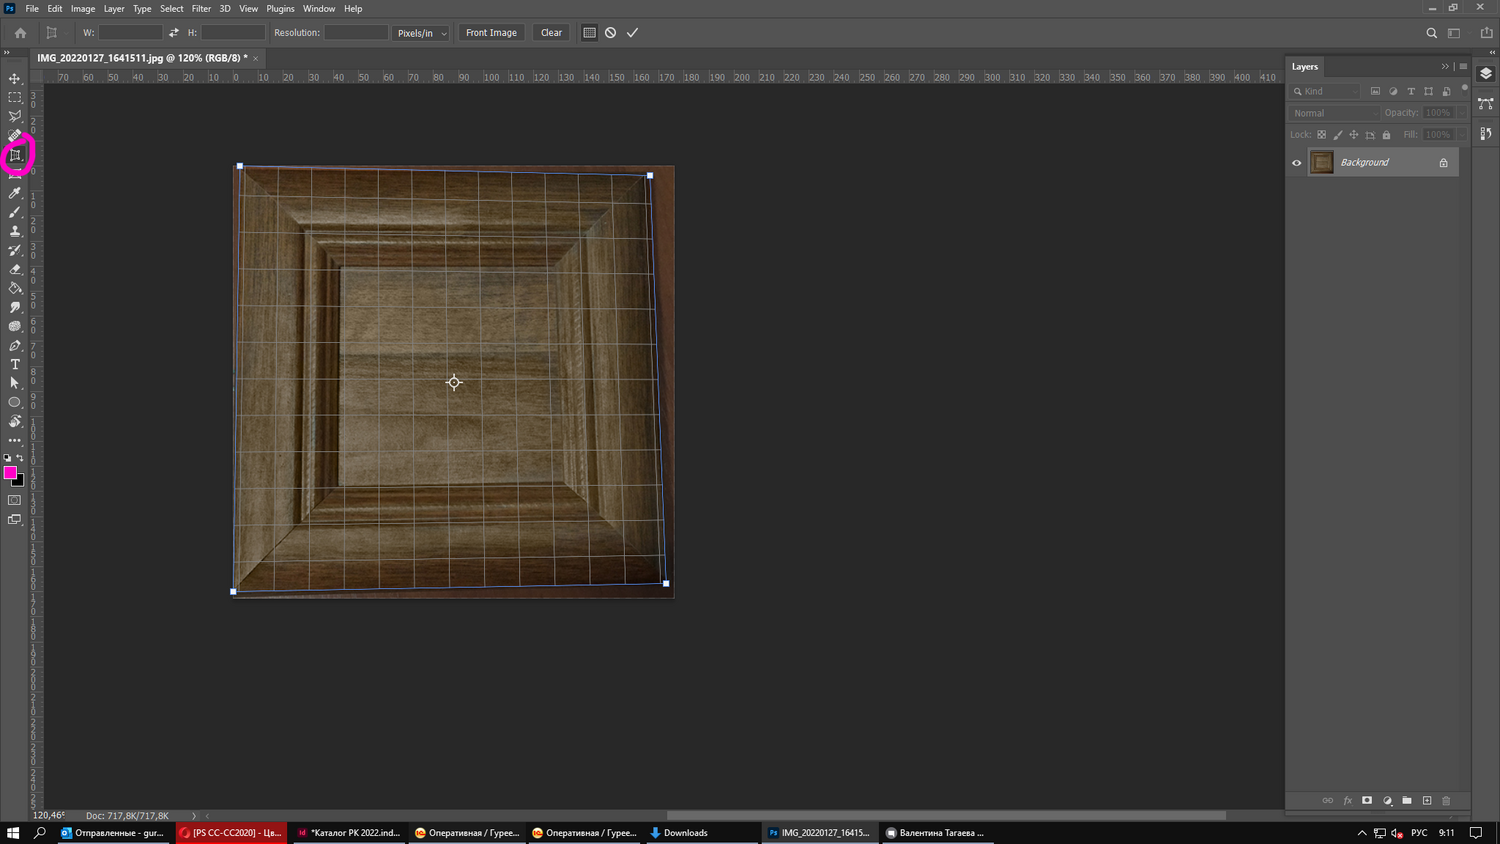
Task: Select the Move tool
Action: (x=15, y=78)
